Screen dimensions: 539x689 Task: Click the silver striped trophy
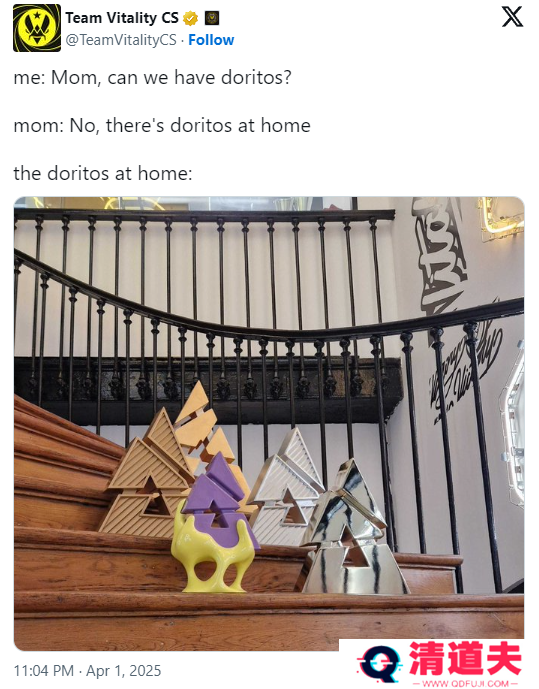tap(286, 483)
